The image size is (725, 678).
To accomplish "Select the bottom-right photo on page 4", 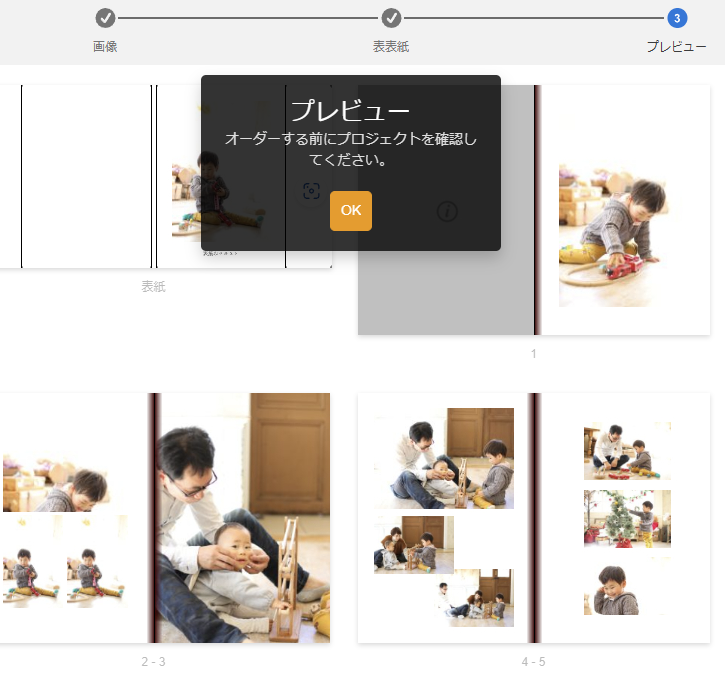I will 474,598.
